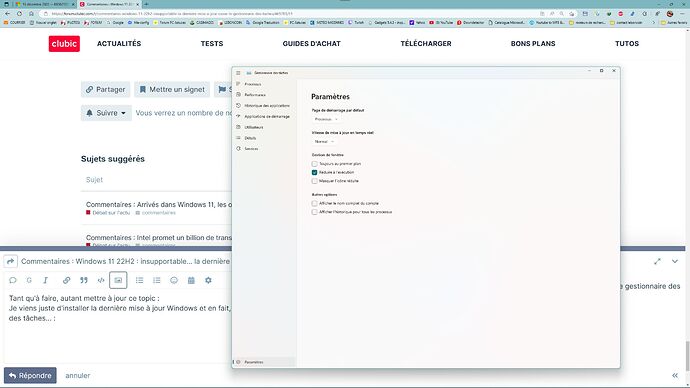Click annuler to cancel the reply

(77, 376)
